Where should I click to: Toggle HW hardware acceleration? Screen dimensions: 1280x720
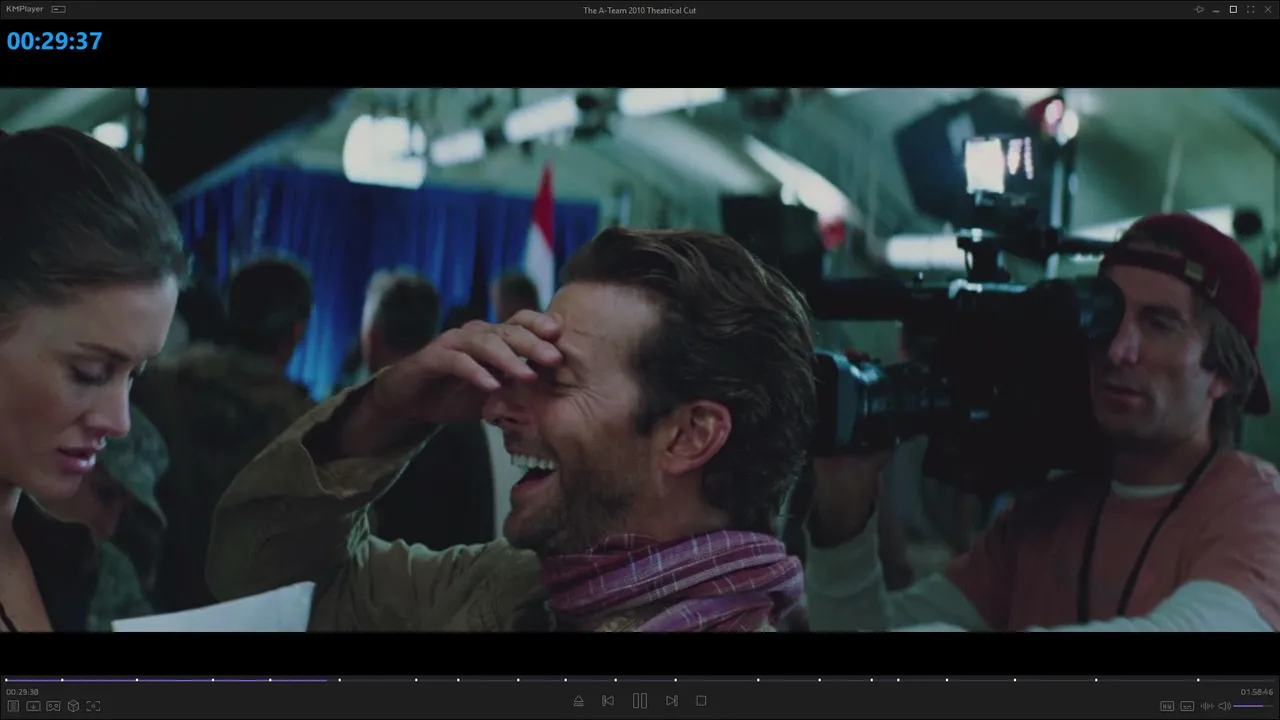pos(1167,706)
